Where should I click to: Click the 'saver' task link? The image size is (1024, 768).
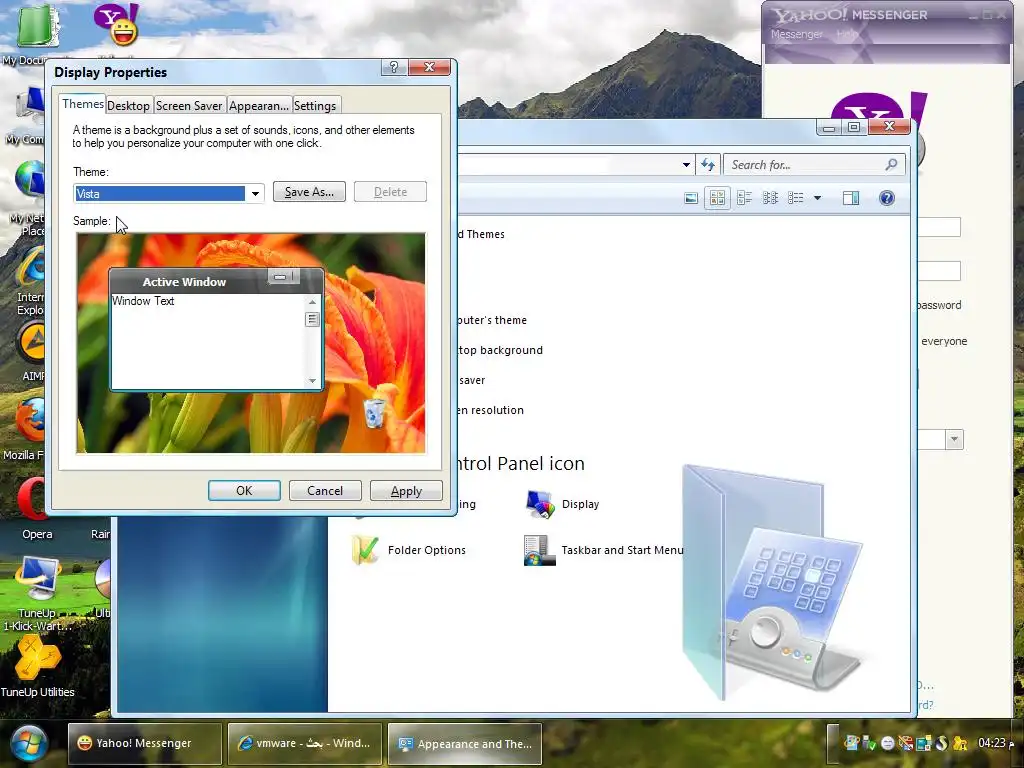(x=472, y=380)
